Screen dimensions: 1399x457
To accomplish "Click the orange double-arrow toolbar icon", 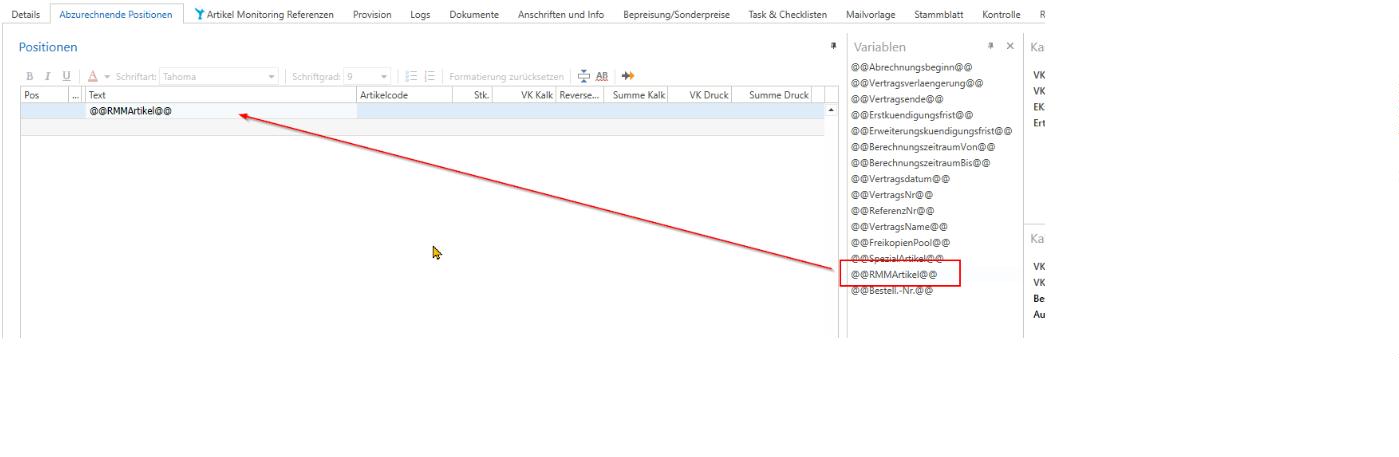I will (x=628, y=76).
